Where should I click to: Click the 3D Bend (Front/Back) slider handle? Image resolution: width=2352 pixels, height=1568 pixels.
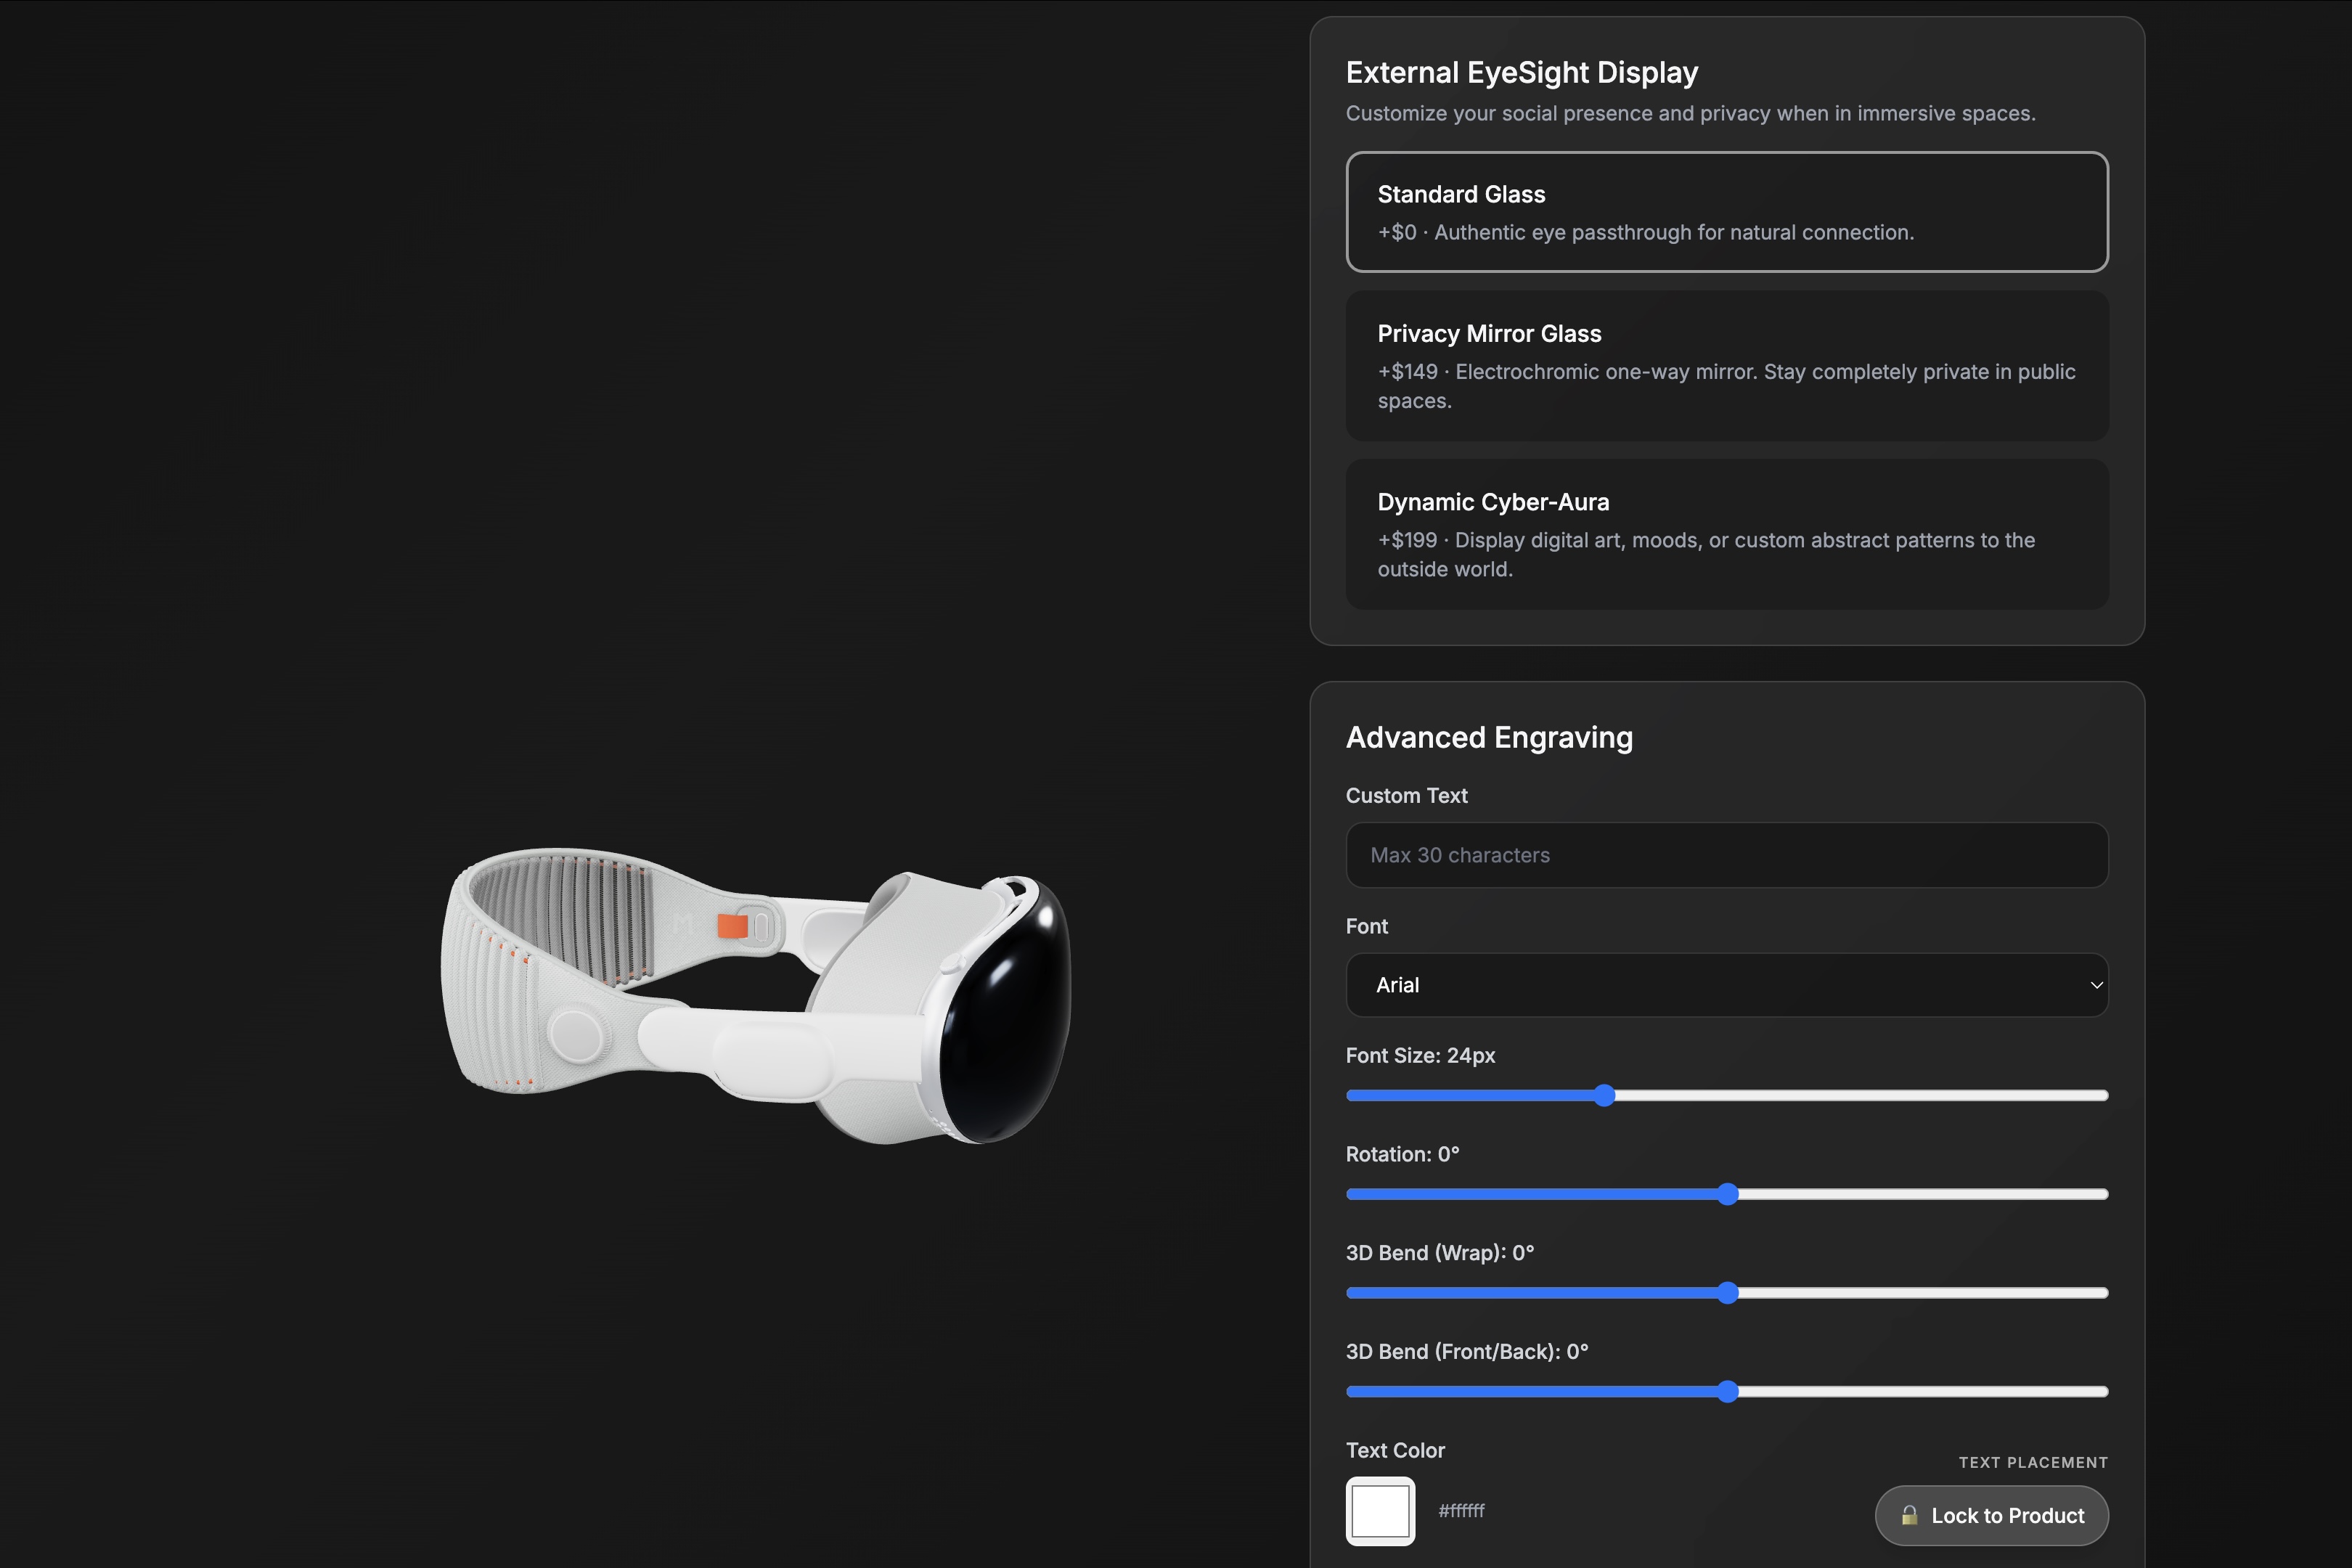[1727, 1391]
